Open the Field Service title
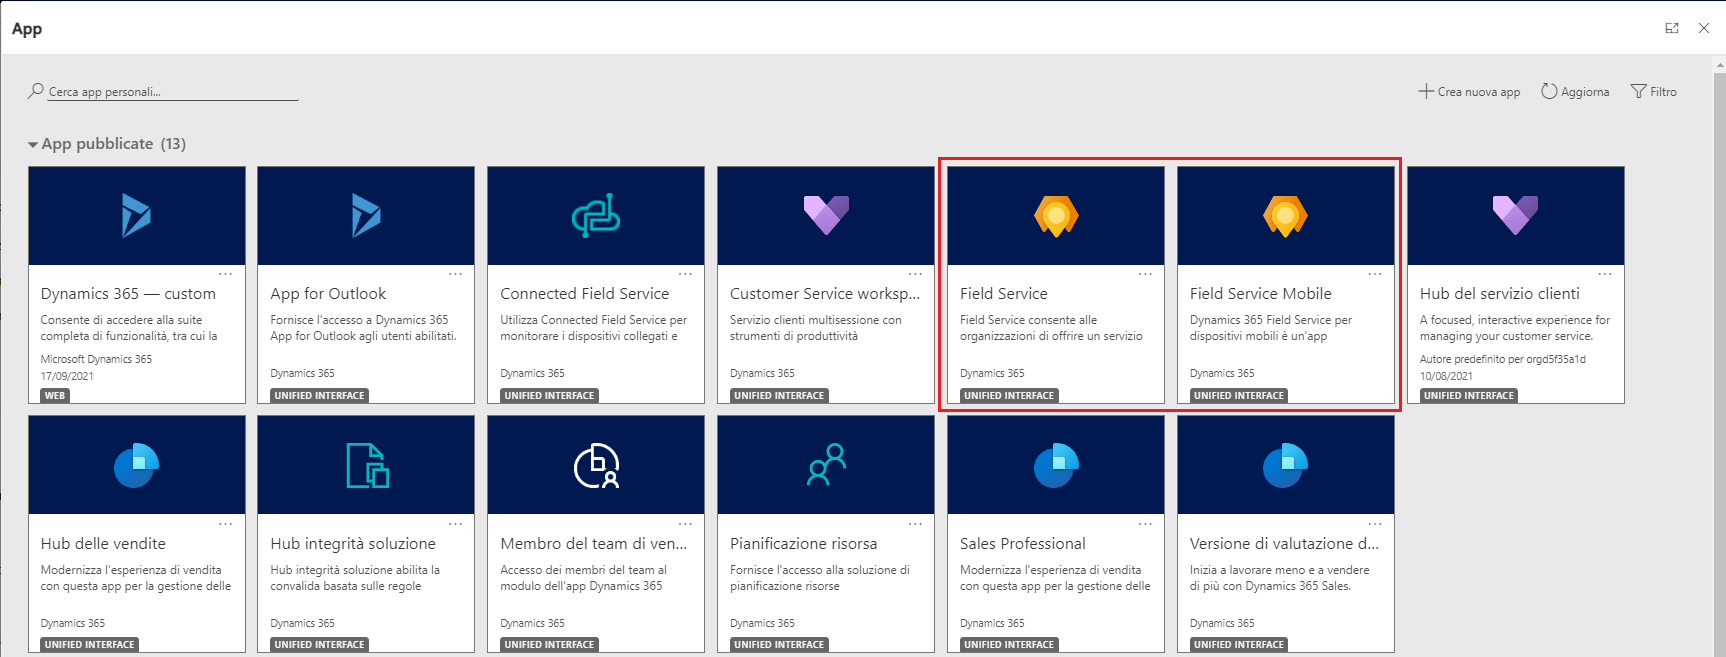This screenshot has width=1726, height=657. (1004, 294)
